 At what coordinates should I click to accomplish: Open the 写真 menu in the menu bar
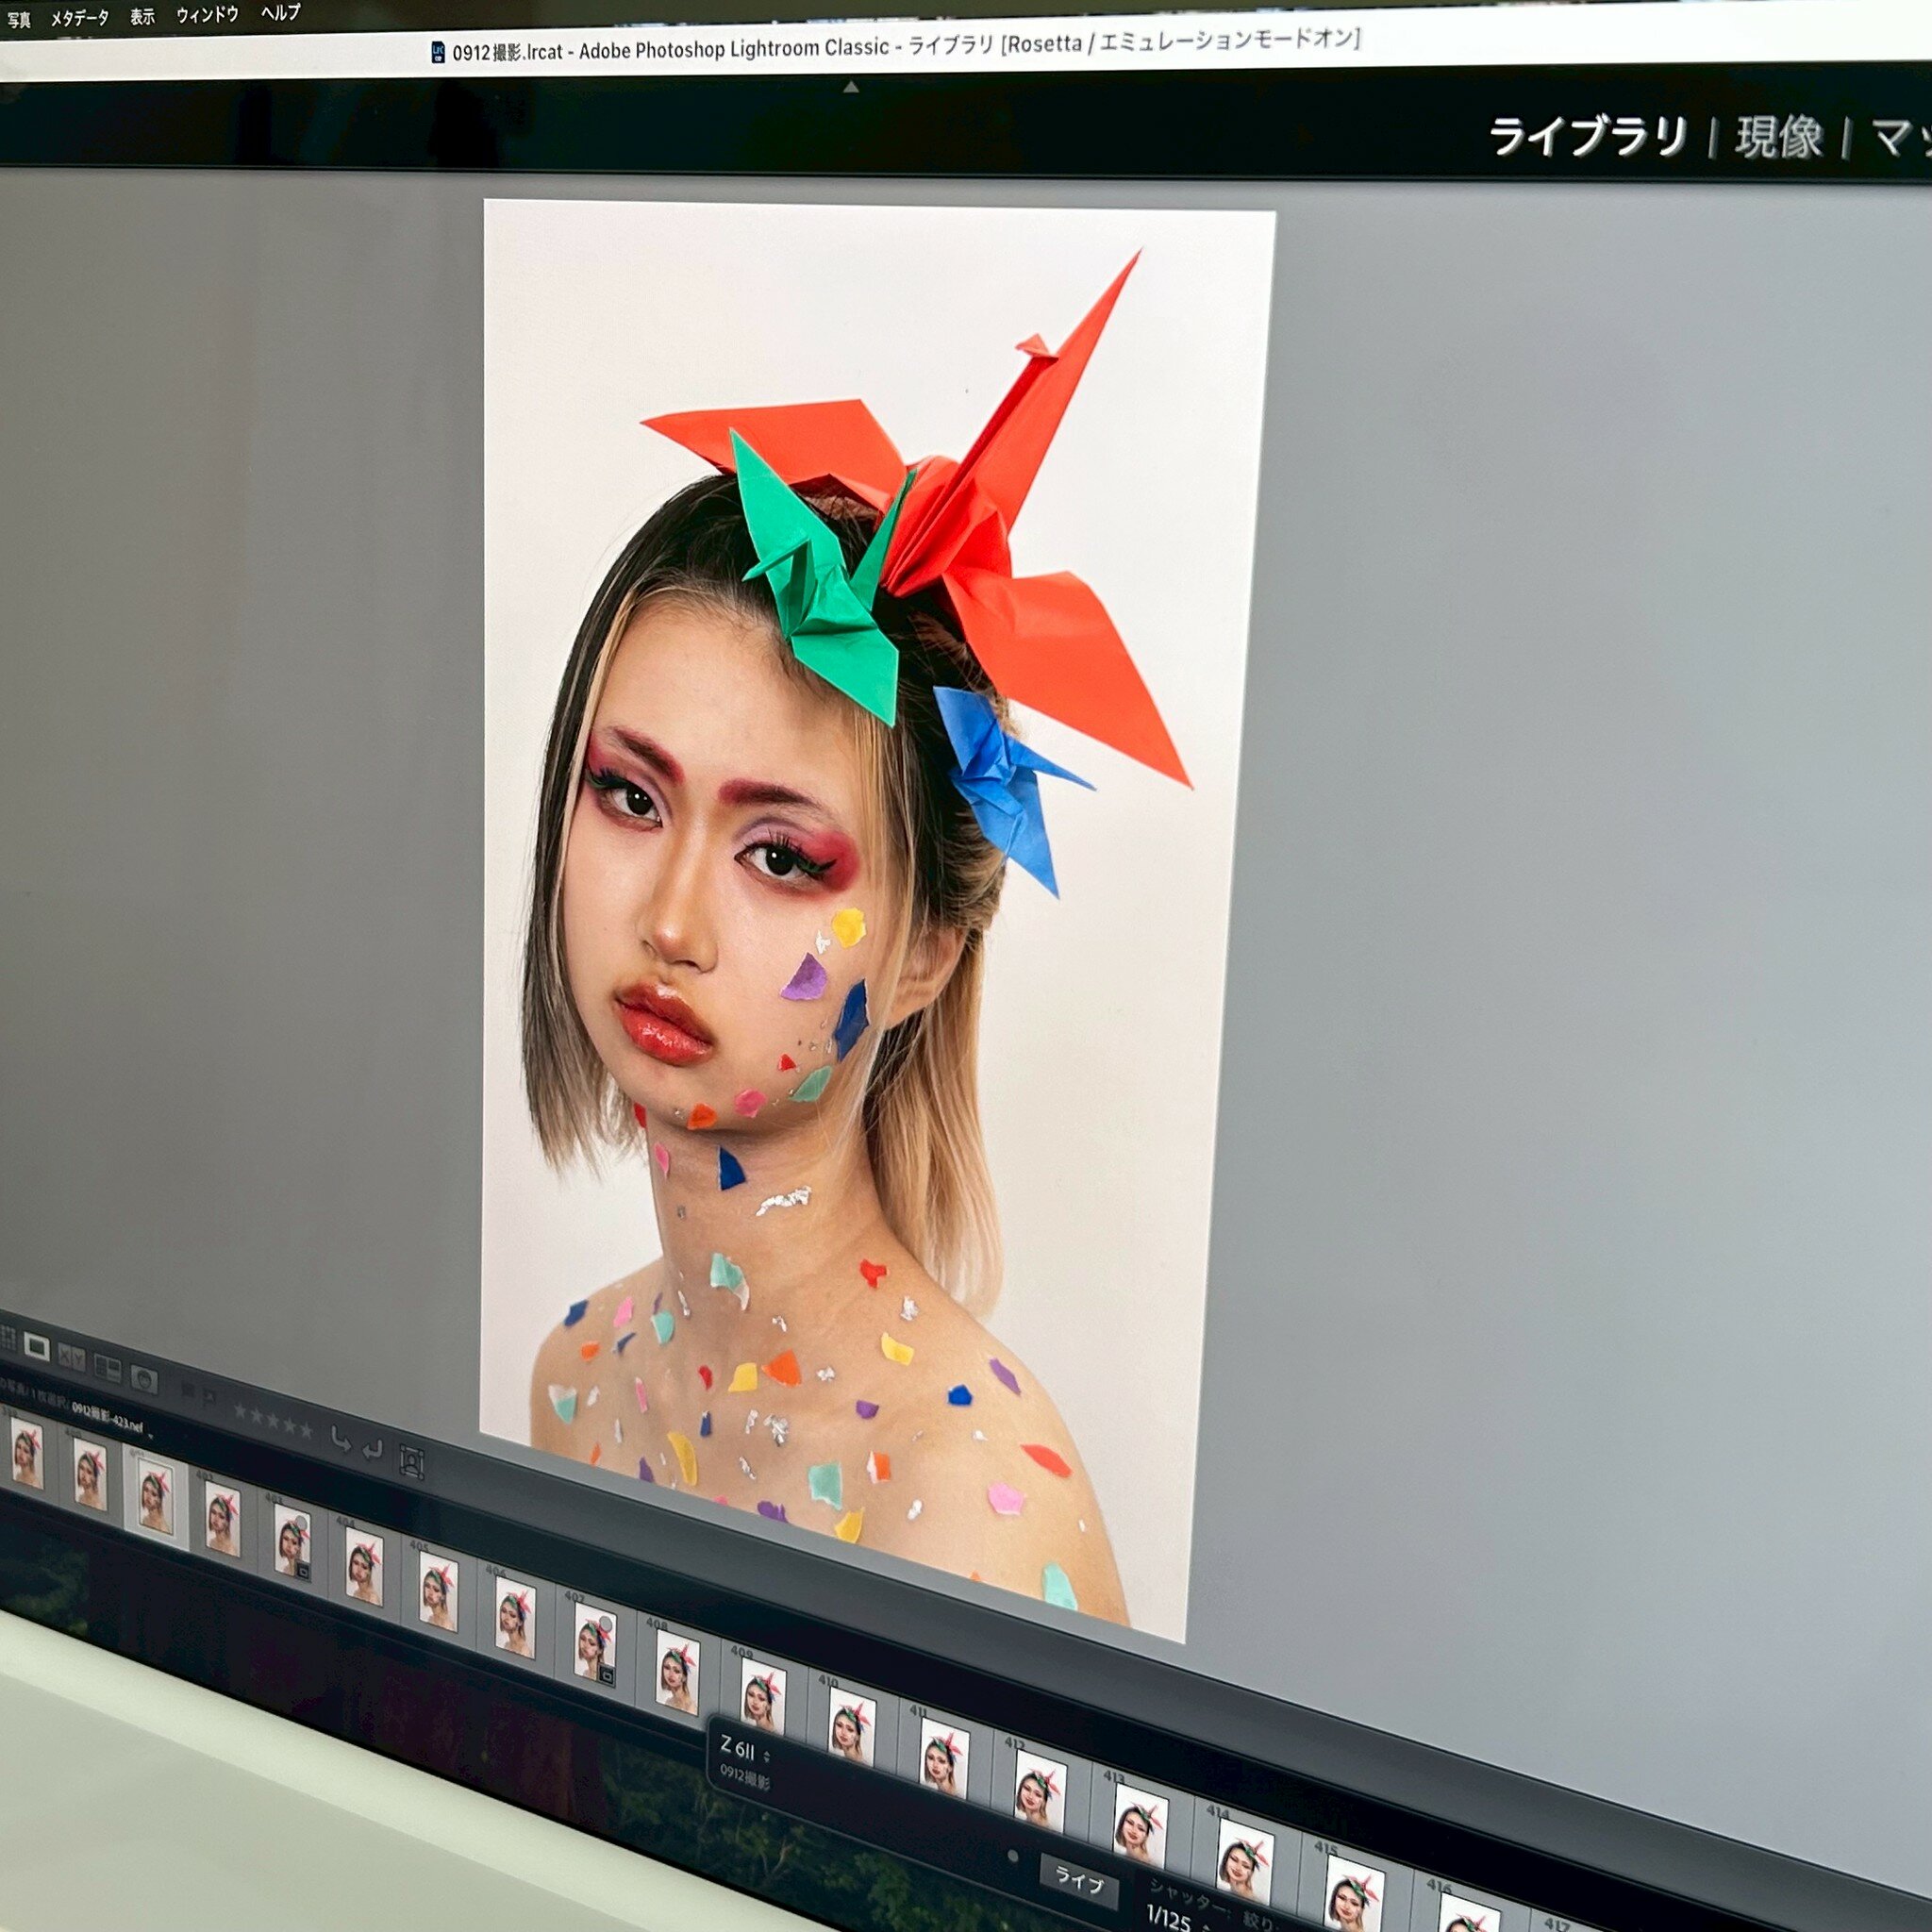[18, 20]
